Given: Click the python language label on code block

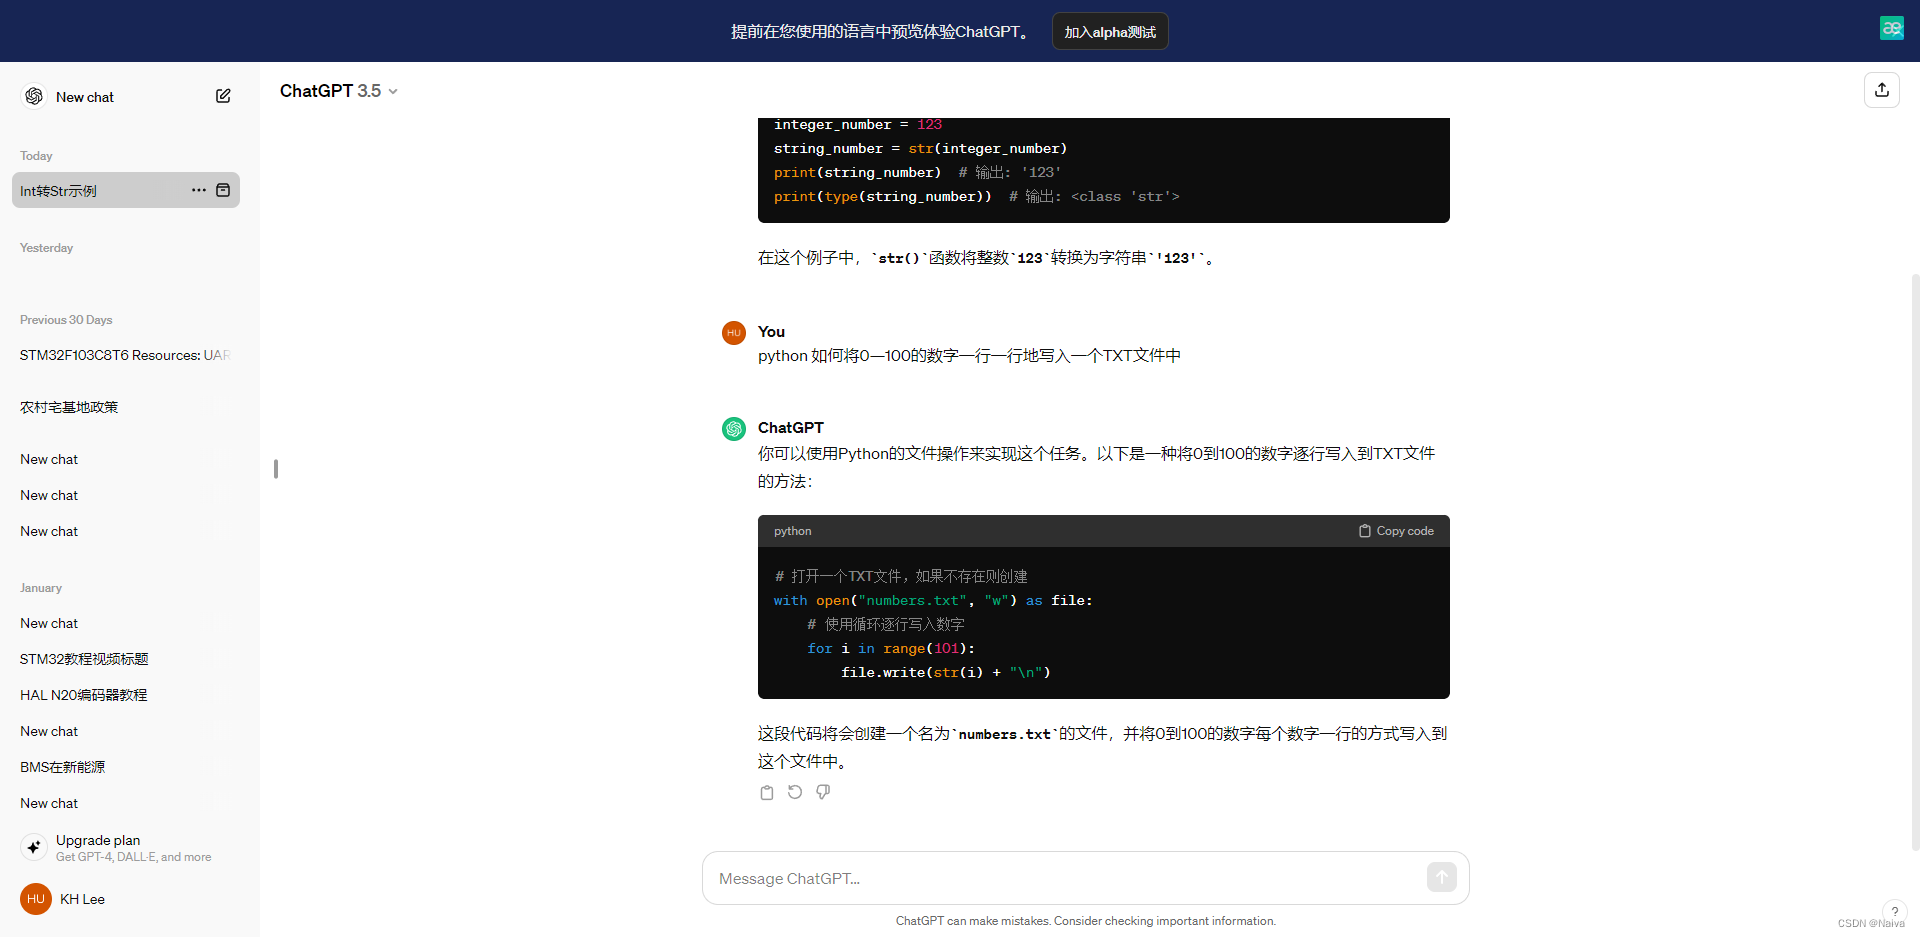Looking at the screenshot, I should click(x=792, y=531).
